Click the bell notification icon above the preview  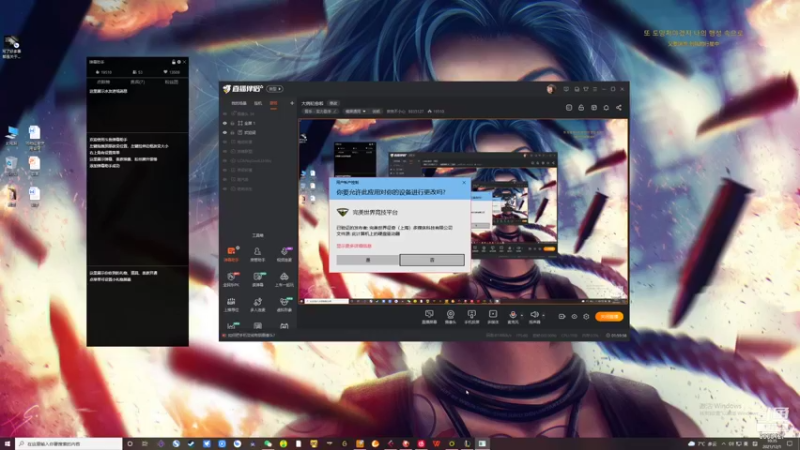pyautogui.click(x=606, y=108)
